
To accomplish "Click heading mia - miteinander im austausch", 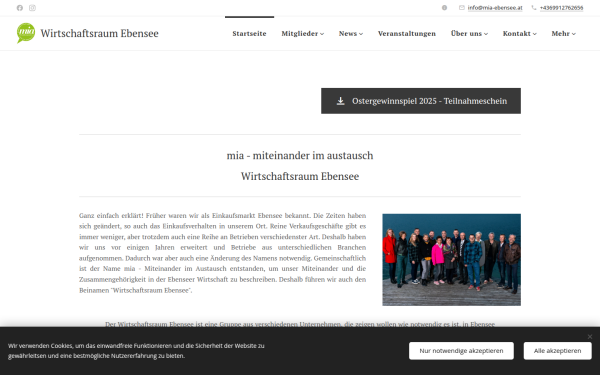I will click(x=300, y=156).
